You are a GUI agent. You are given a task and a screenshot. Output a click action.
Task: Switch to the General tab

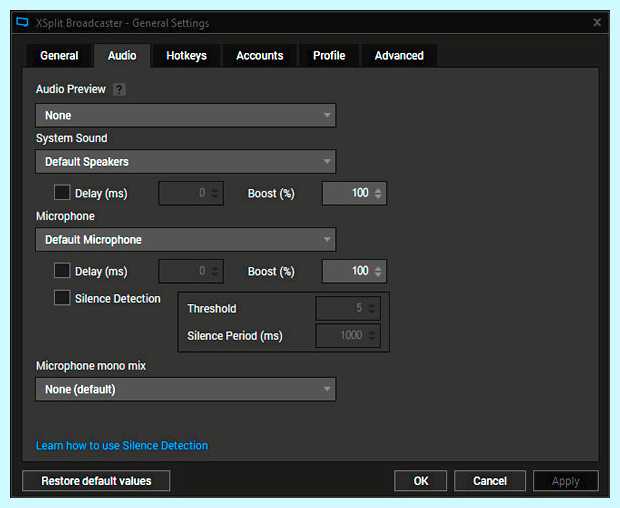[x=59, y=56]
